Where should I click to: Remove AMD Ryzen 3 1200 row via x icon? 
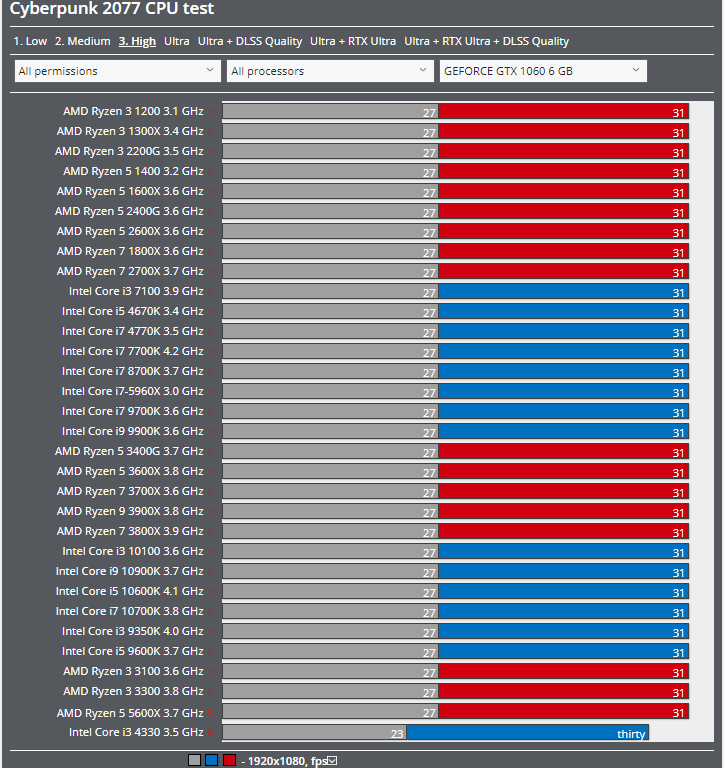[x=211, y=112]
